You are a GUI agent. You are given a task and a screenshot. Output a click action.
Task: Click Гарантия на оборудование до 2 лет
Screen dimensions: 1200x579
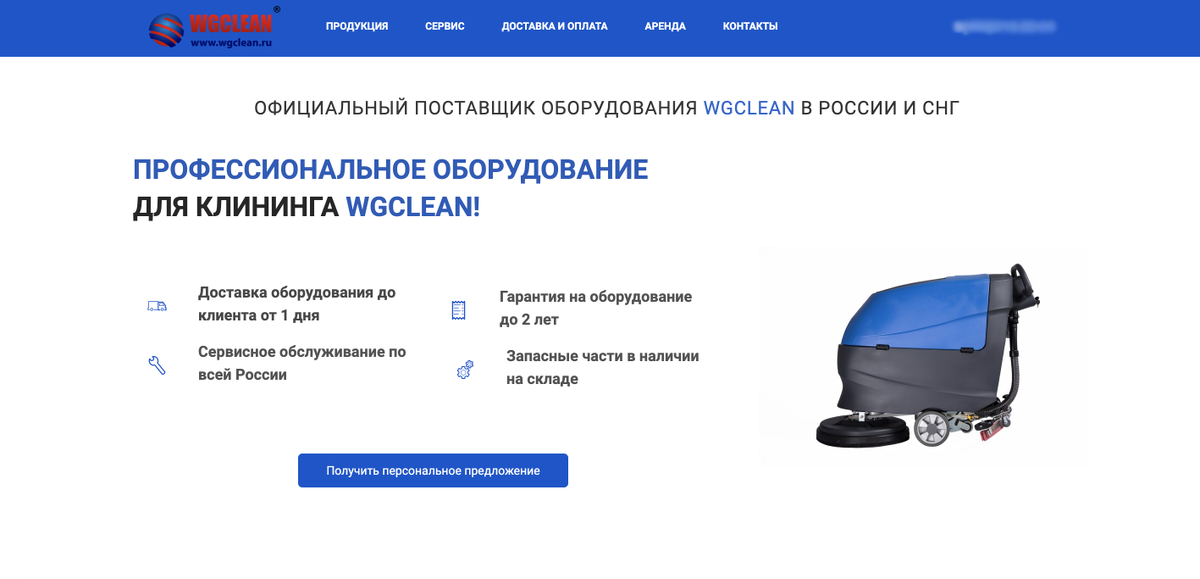tap(596, 308)
